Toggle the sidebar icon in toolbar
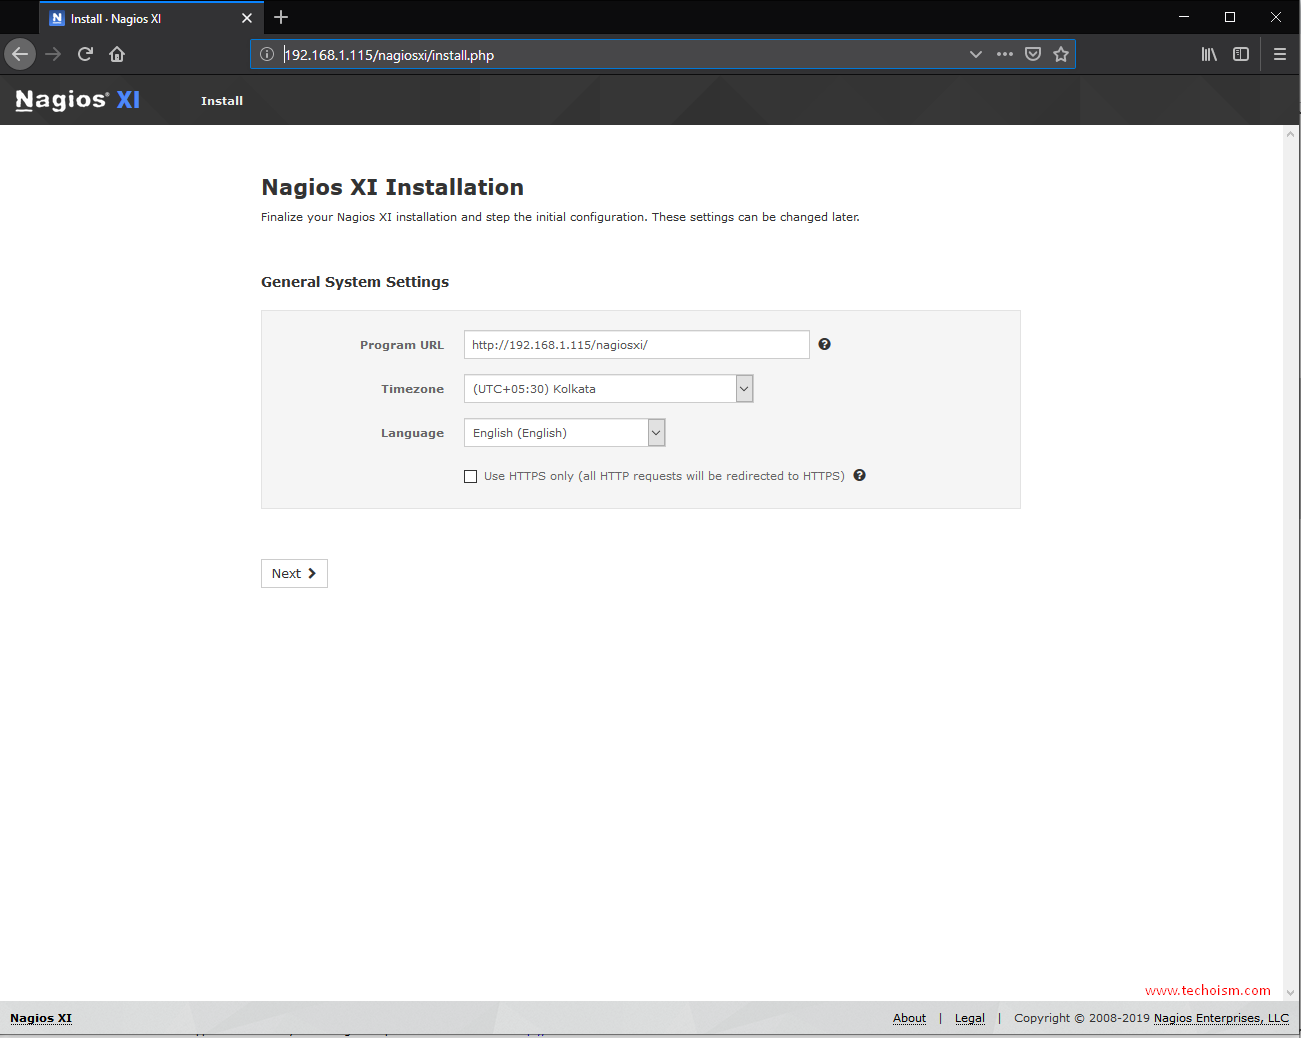 [x=1241, y=54]
